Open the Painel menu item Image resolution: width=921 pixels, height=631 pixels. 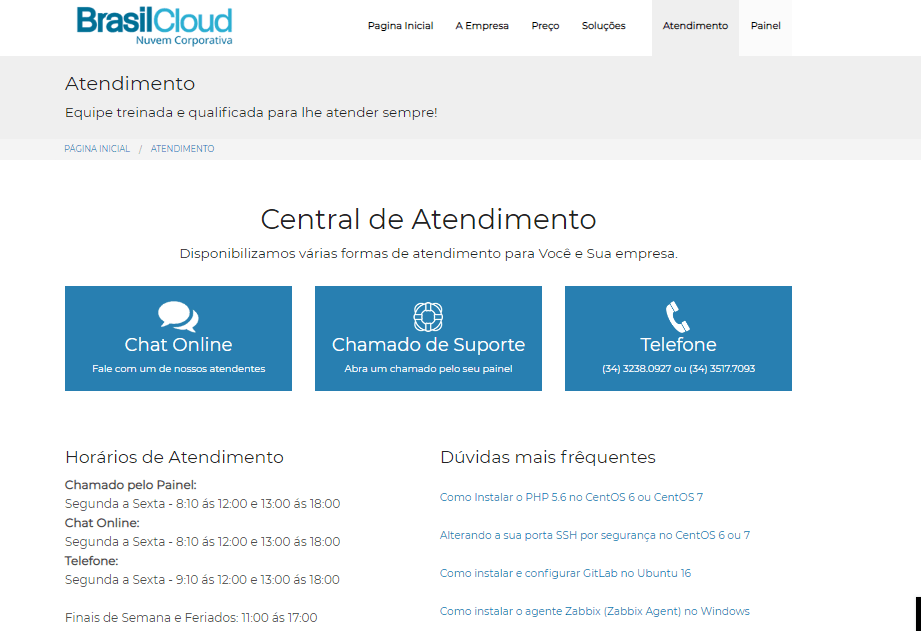coord(765,26)
